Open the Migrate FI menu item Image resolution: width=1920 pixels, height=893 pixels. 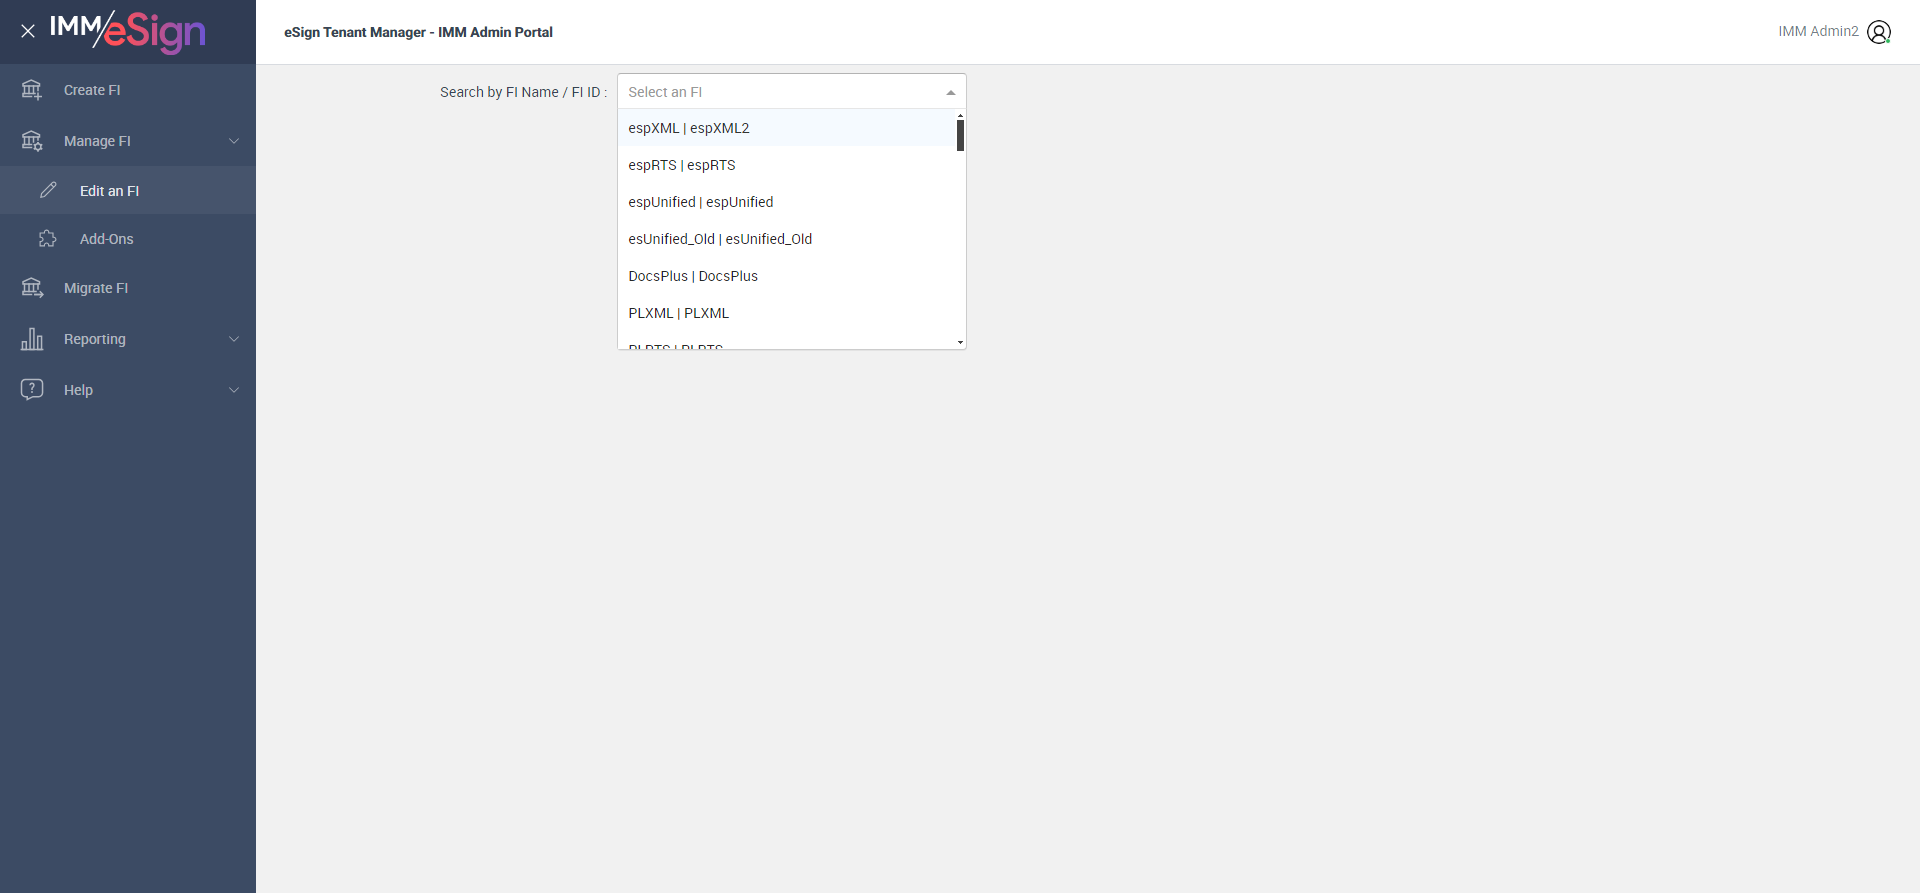click(128, 288)
